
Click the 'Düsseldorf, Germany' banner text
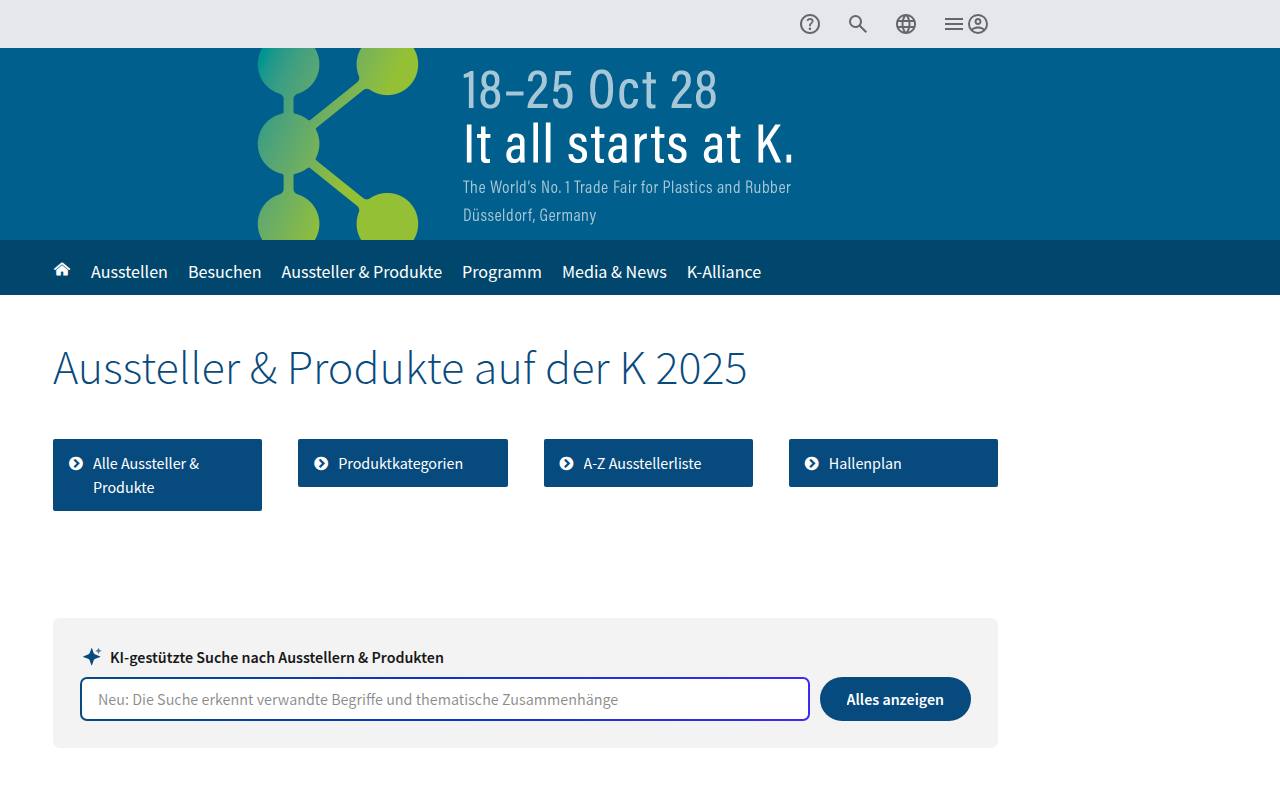click(x=529, y=215)
